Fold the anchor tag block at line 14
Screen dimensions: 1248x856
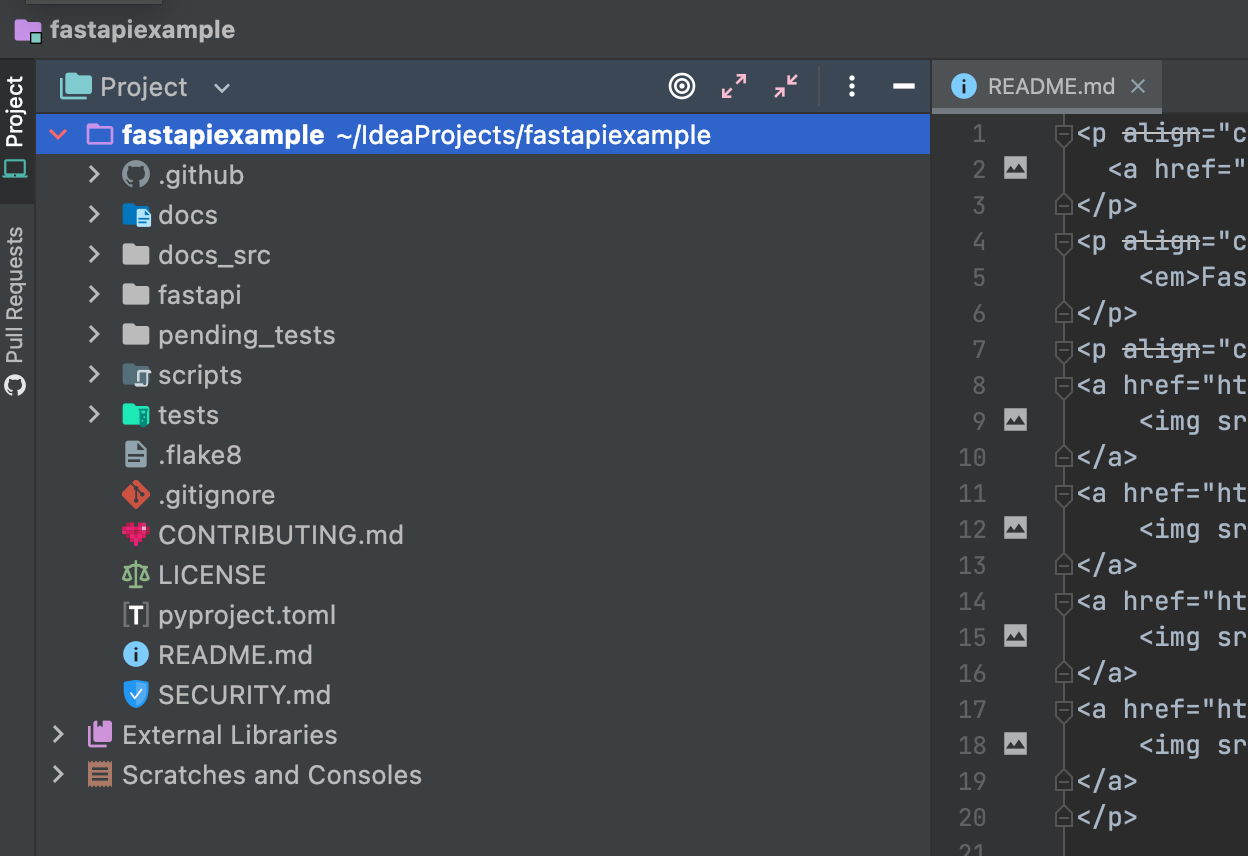tap(1065, 602)
